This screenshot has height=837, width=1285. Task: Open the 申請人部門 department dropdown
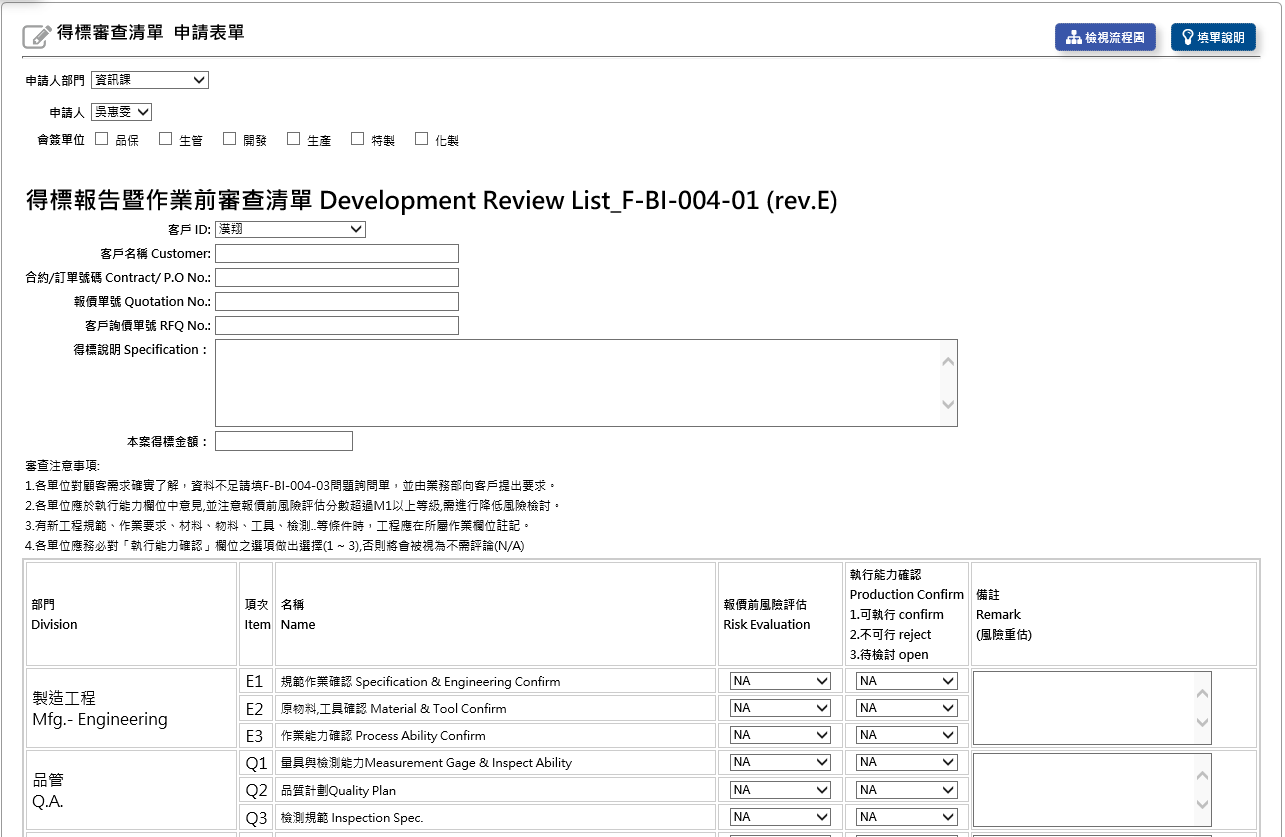[149, 80]
